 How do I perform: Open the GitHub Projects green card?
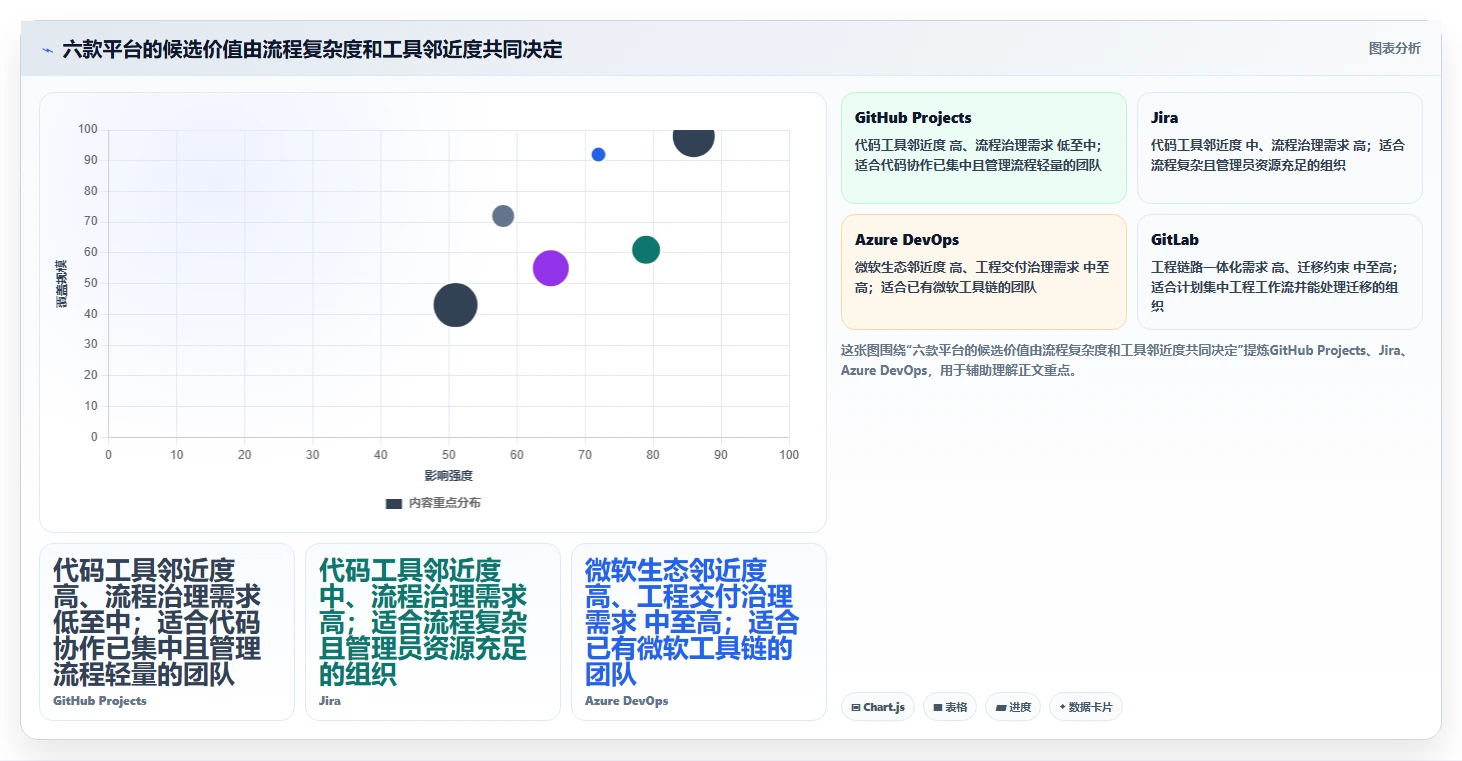pos(984,148)
